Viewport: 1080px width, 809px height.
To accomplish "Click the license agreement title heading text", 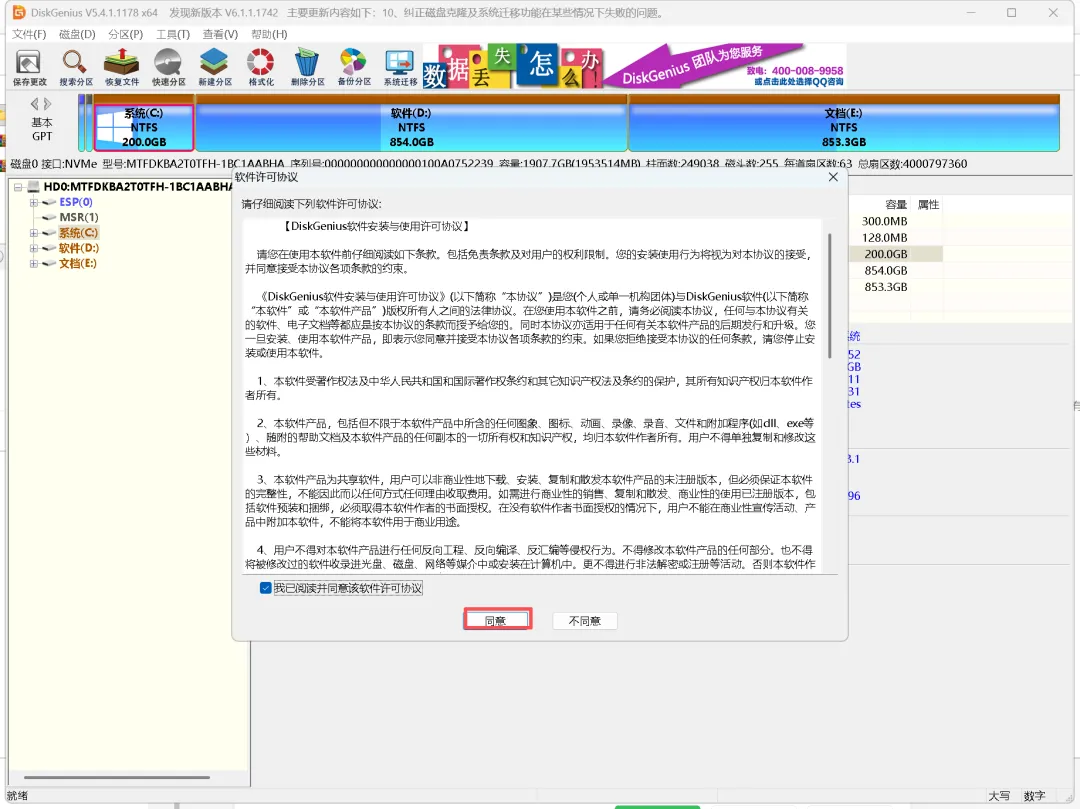I will coord(376,226).
